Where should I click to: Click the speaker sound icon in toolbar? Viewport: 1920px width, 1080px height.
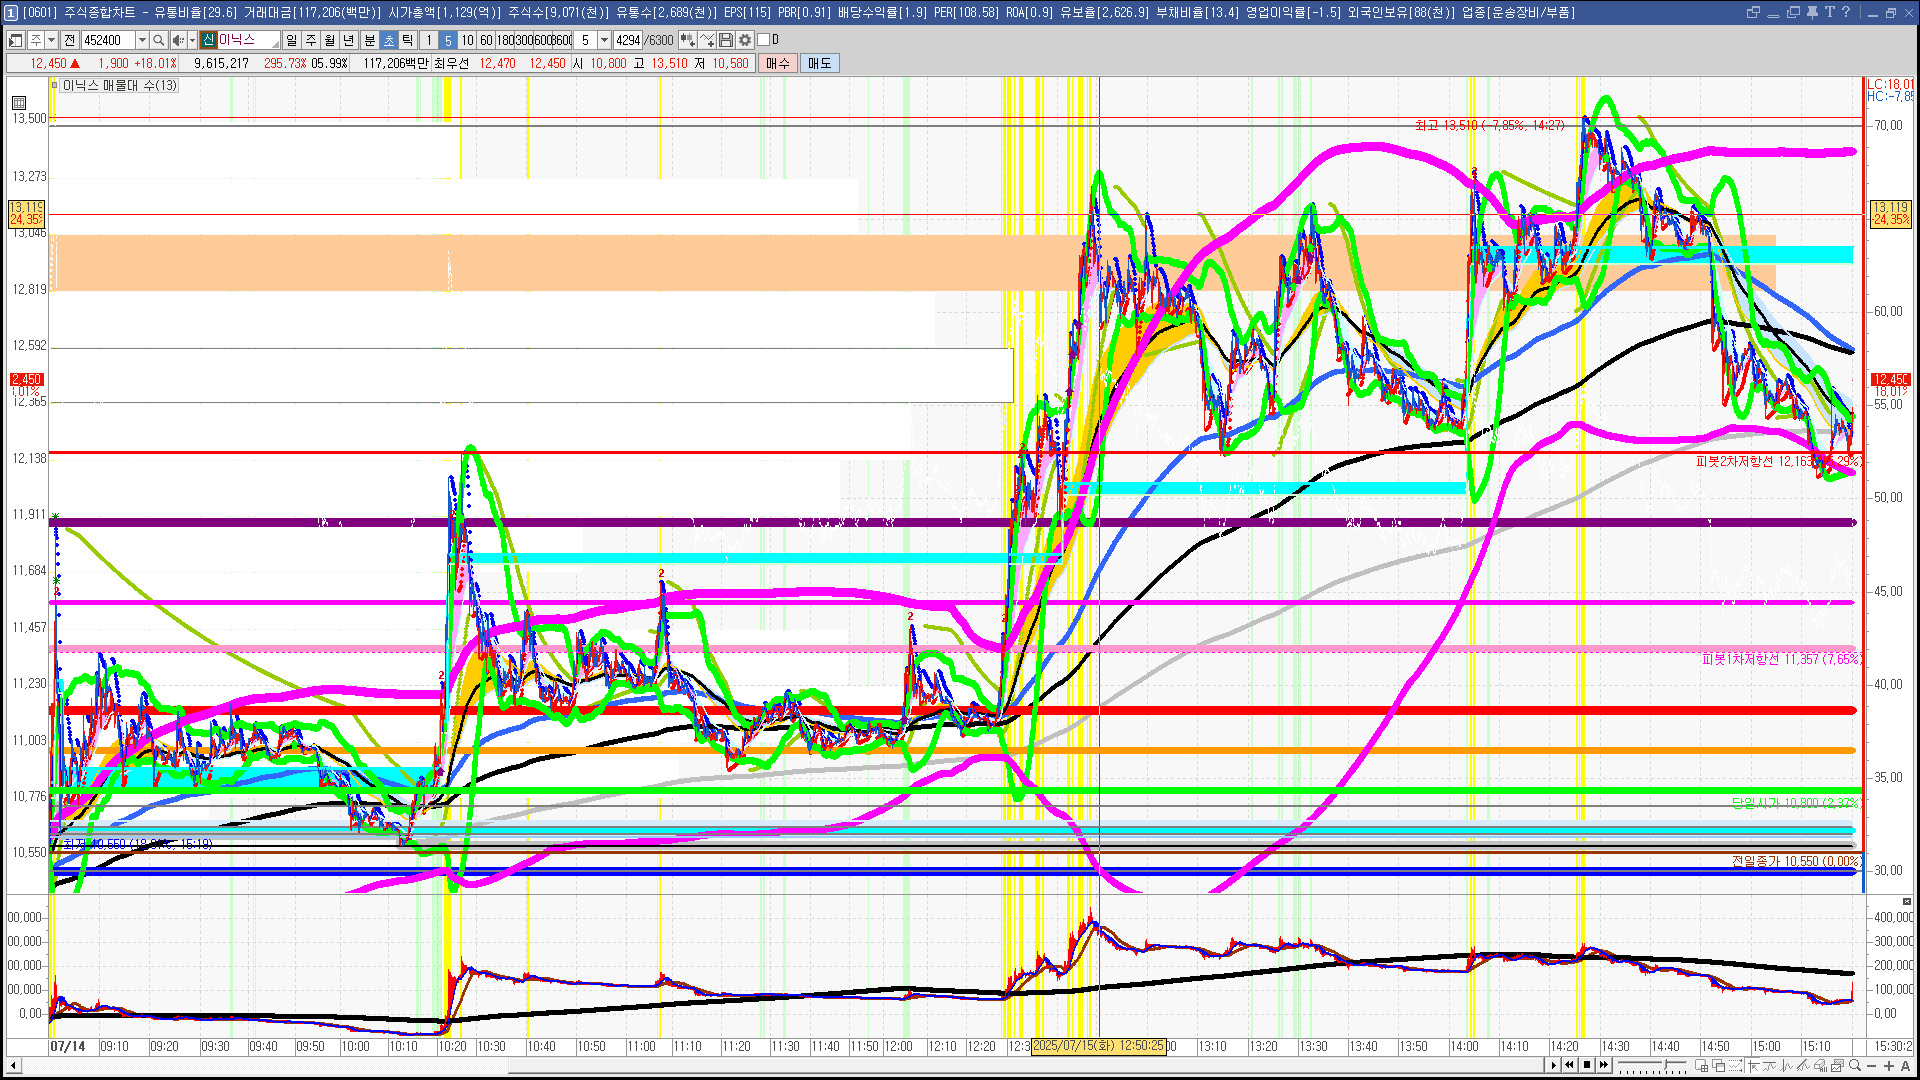click(177, 40)
